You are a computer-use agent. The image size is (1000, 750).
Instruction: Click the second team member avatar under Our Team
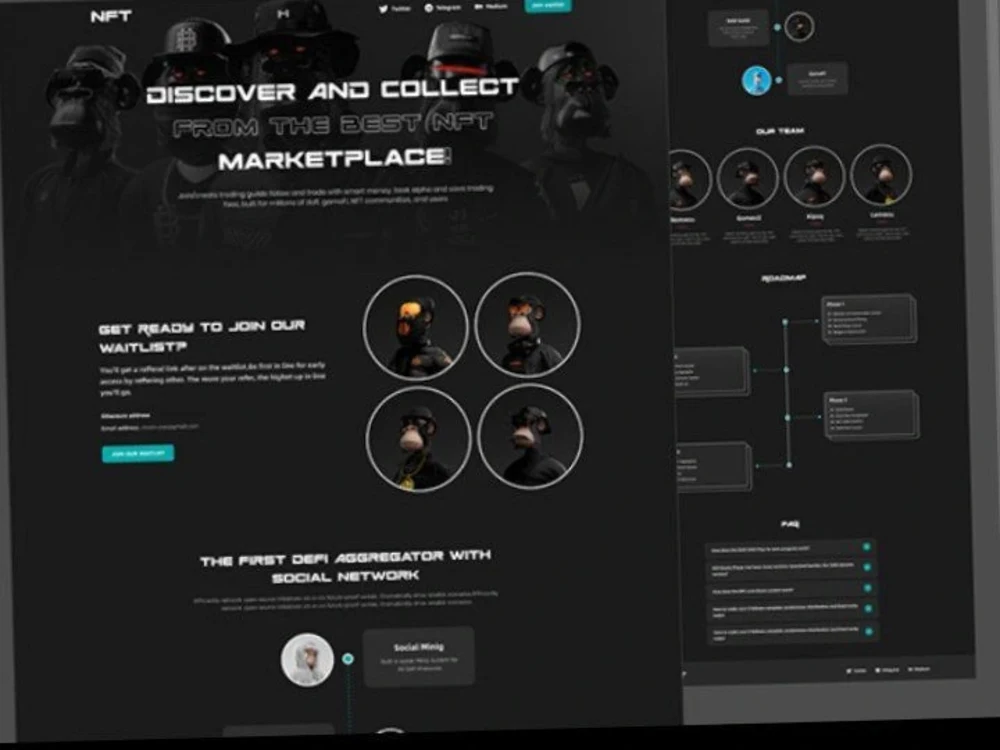[x=748, y=179]
